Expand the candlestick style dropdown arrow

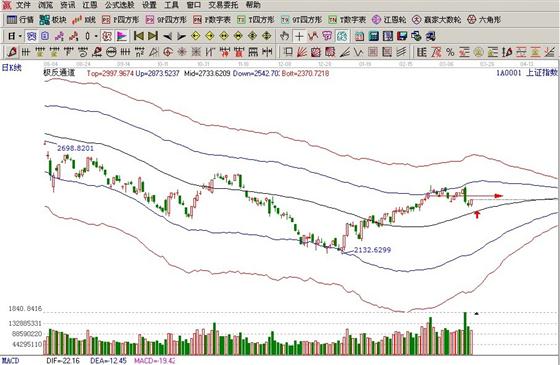pyautogui.click(x=96, y=36)
